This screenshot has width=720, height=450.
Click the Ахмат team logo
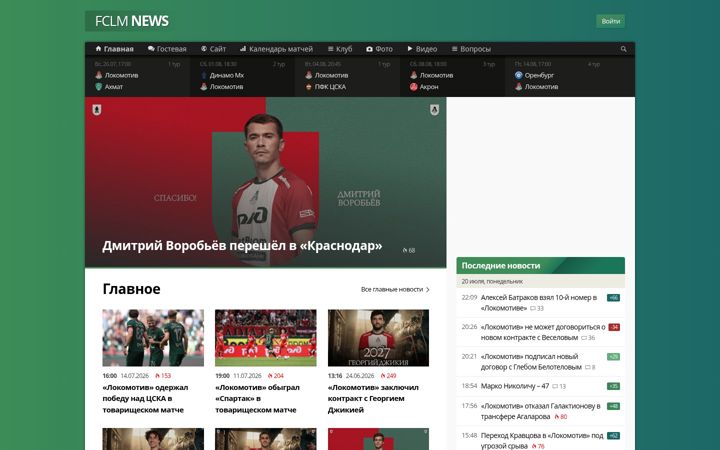(98, 87)
